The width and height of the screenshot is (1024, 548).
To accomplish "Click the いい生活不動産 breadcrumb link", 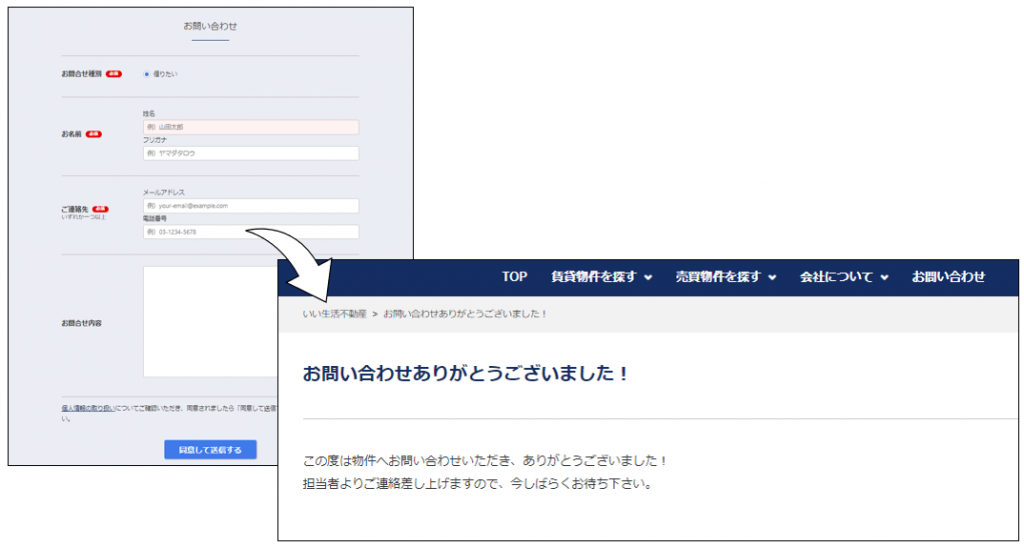I will tap(334, 314).
